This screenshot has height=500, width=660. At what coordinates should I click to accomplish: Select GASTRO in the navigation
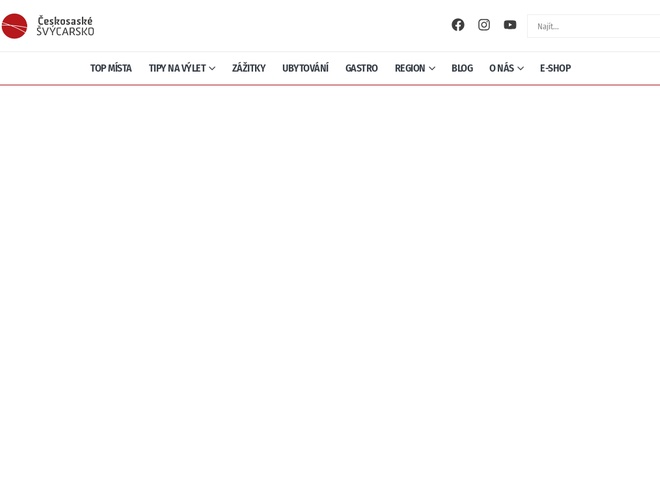click(361, 68)
